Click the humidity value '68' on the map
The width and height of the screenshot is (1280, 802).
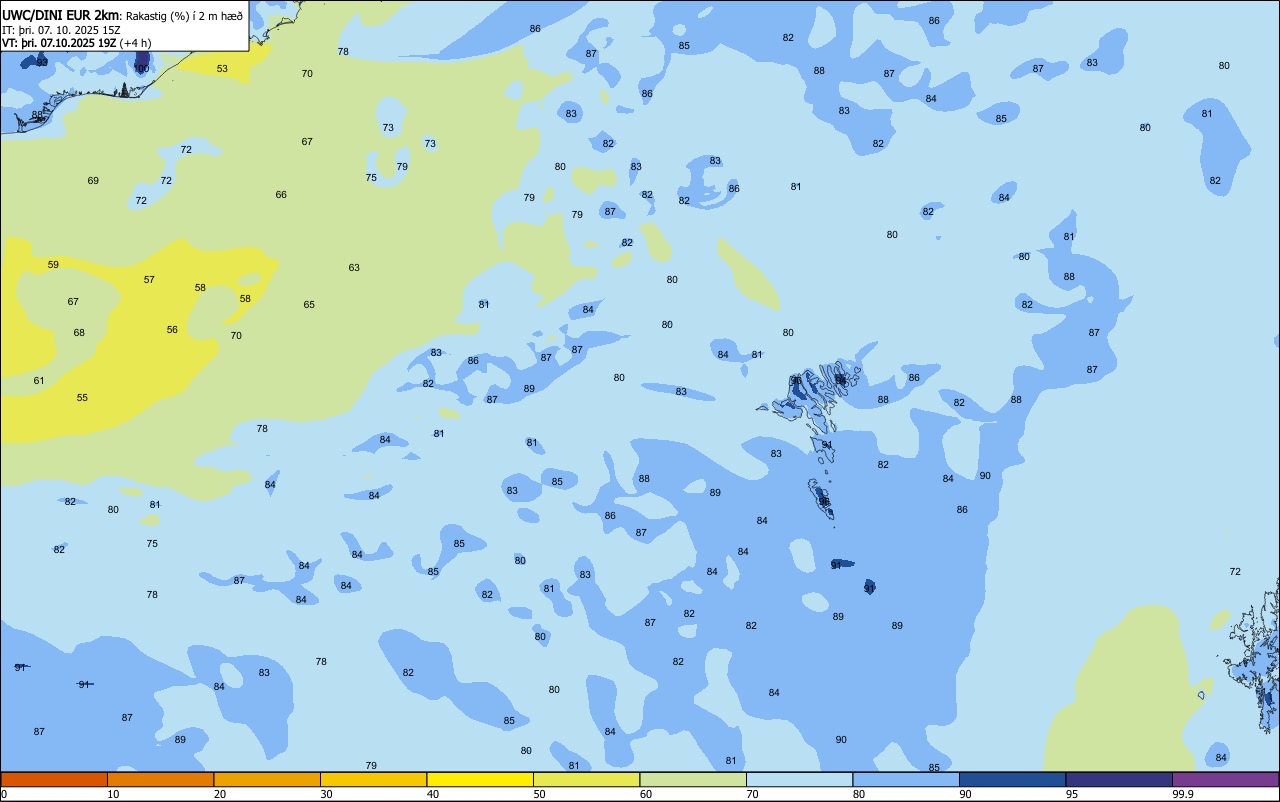(79, 333)
